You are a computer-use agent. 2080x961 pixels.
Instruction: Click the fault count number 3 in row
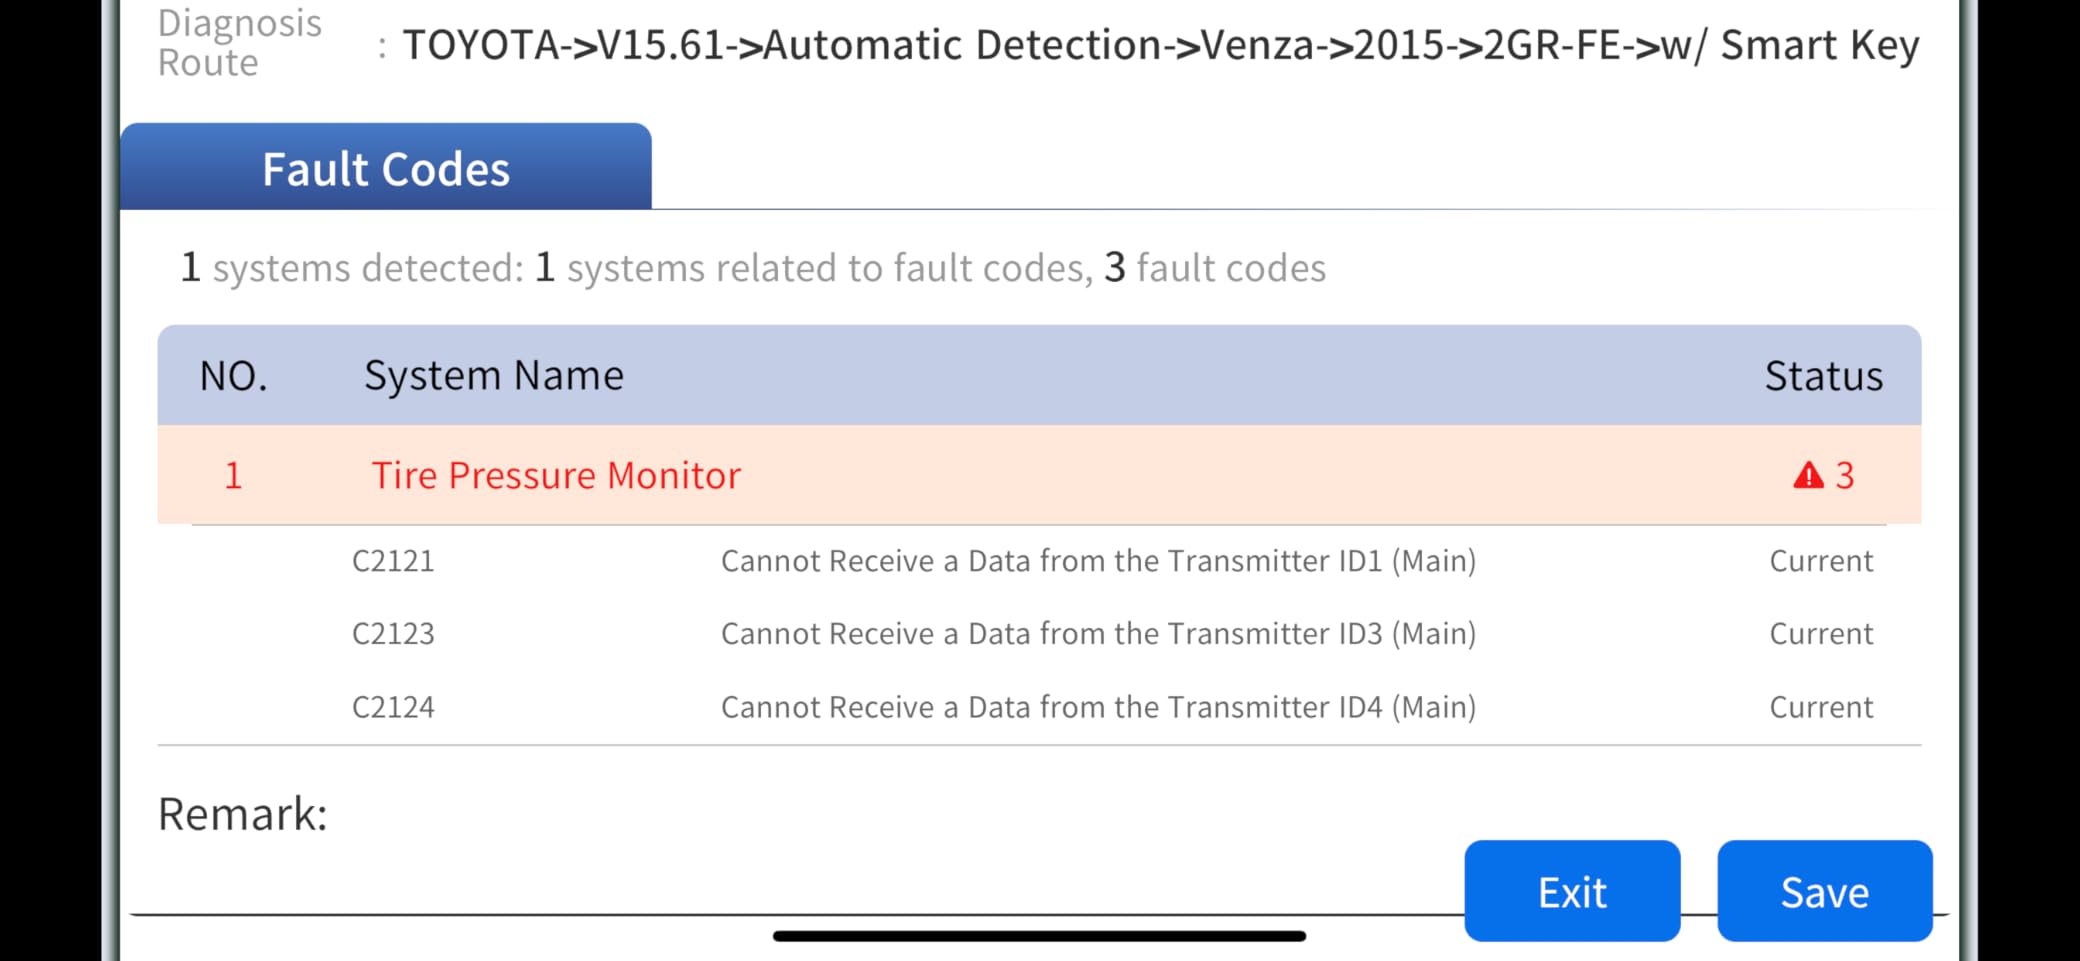[1845, 475]
